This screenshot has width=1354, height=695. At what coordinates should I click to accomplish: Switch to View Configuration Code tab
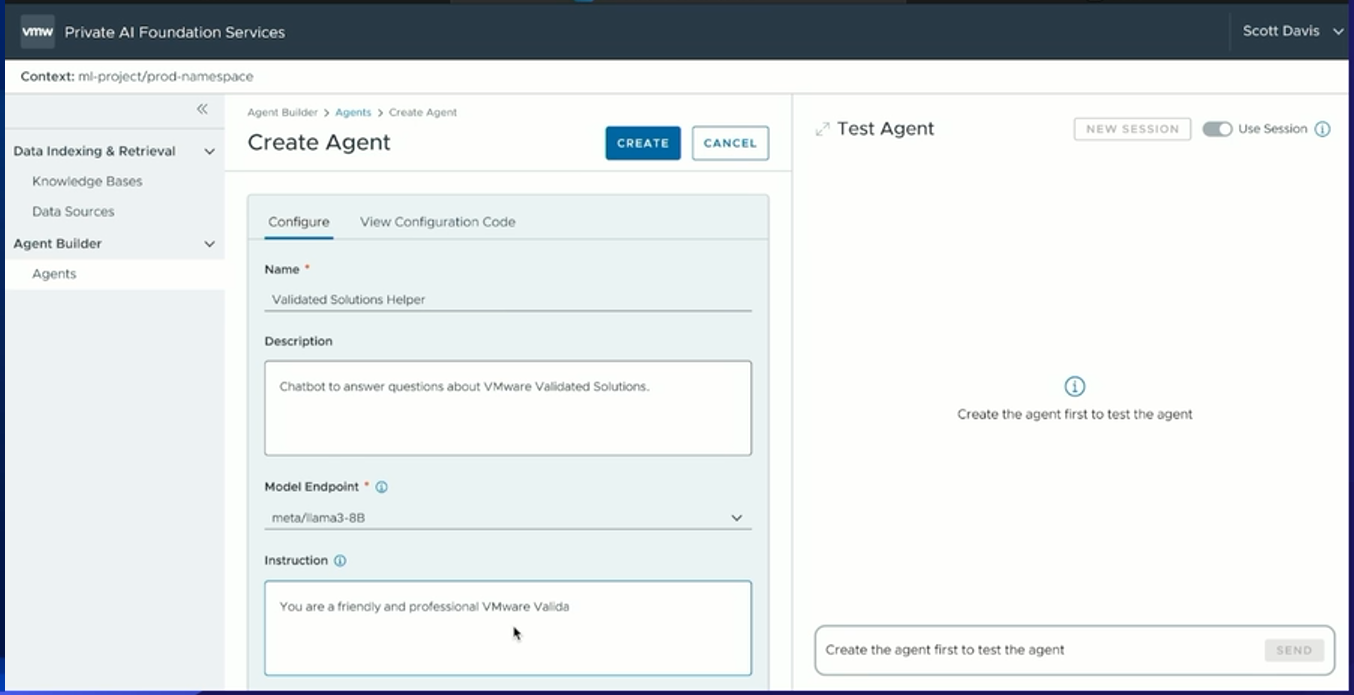437,222
